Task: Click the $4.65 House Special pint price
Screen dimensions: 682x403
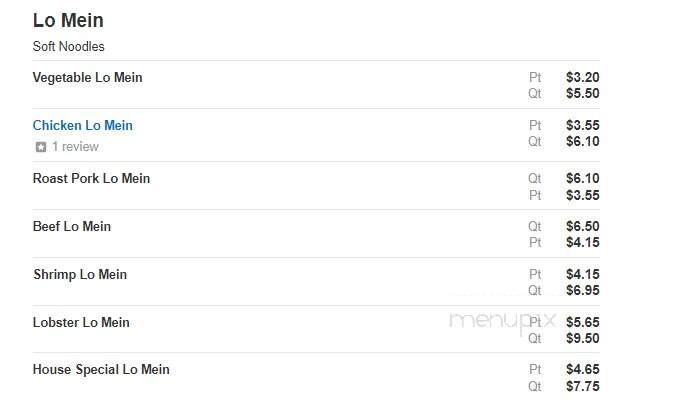Action: tap(583, 370)
